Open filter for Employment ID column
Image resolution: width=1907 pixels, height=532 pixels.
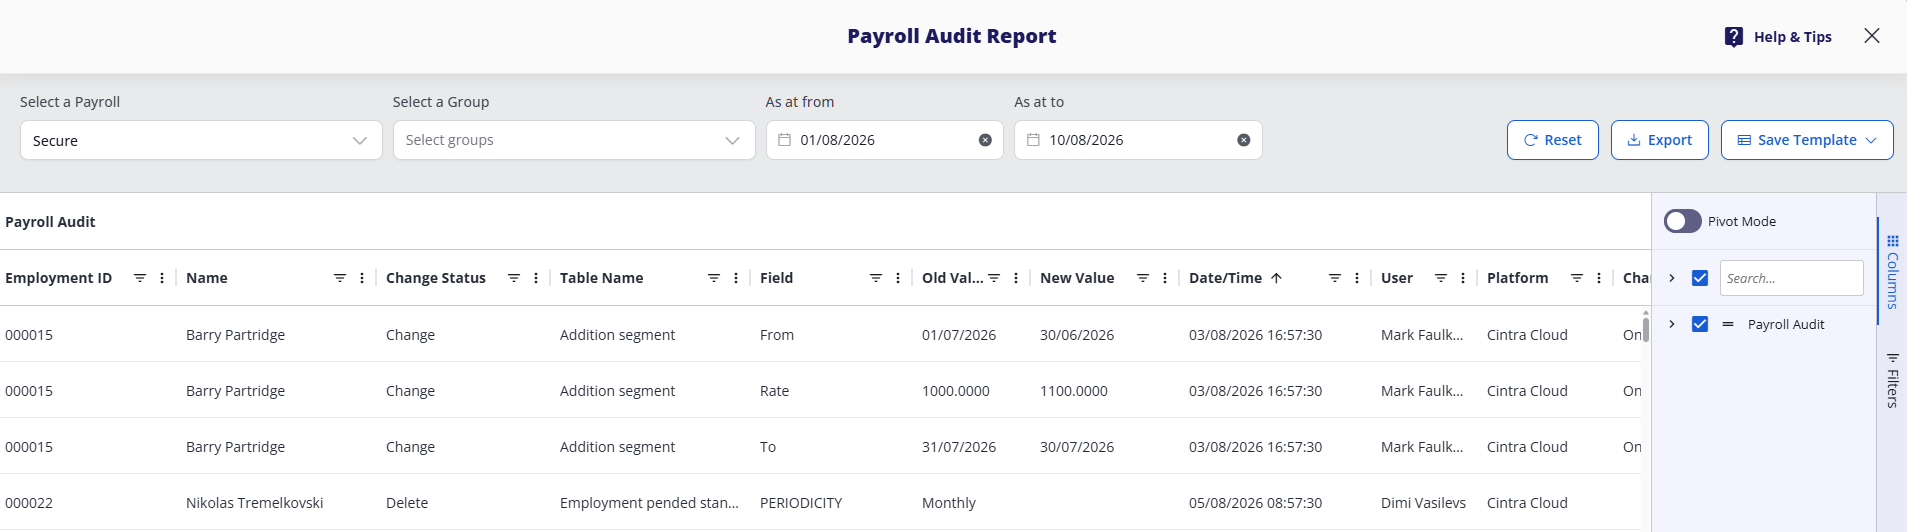pos(140,278)
